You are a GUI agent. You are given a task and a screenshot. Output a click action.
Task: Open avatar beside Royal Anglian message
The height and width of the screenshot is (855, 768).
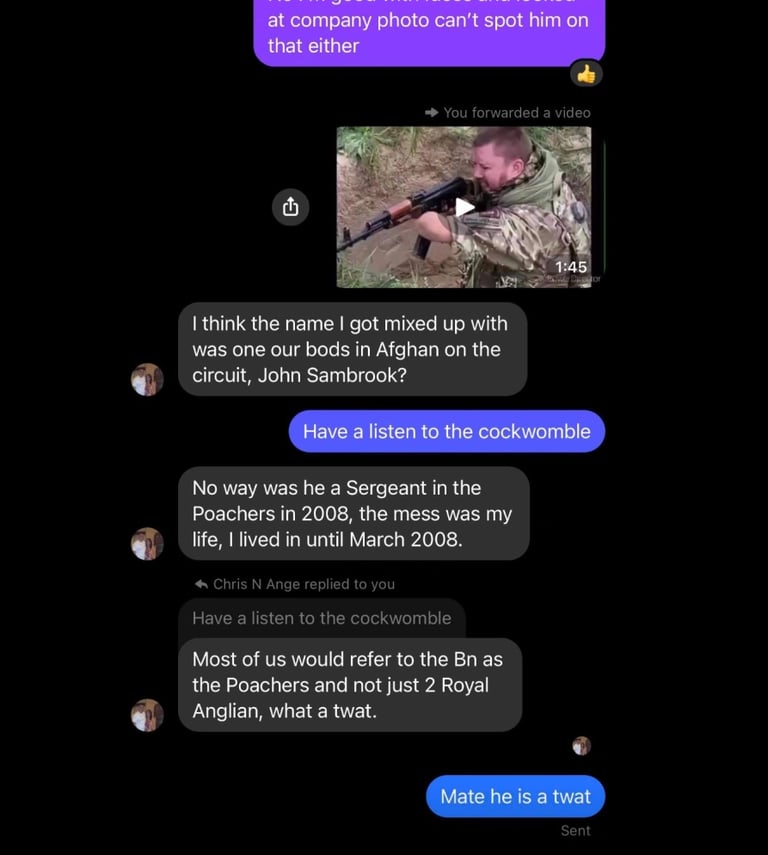tap(147, 715)
